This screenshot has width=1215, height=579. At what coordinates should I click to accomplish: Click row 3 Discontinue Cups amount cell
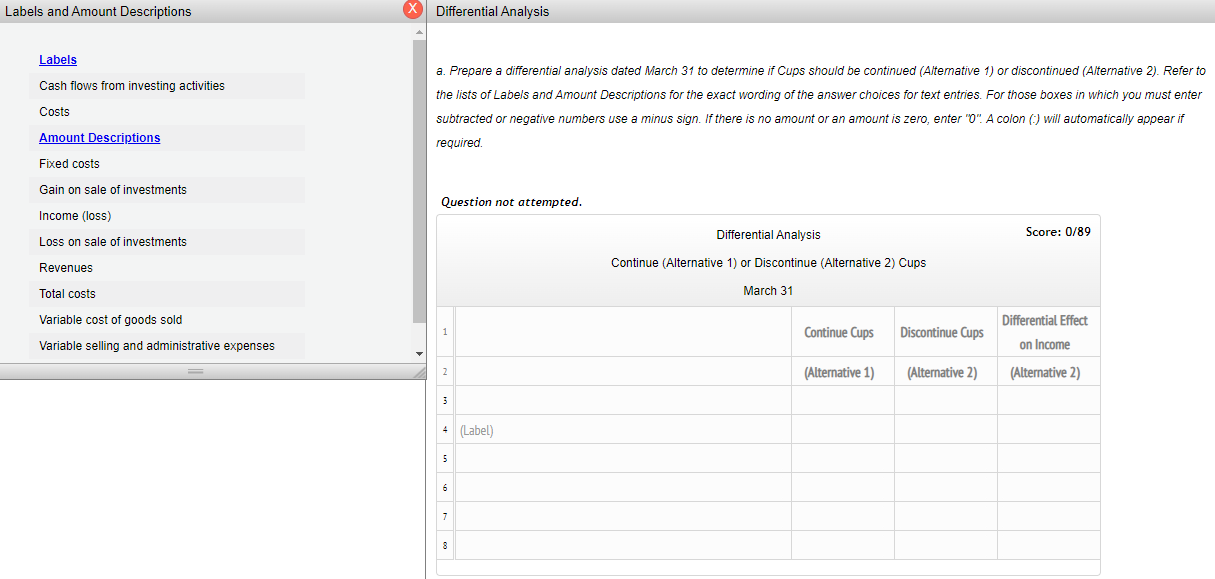point(946,400)
